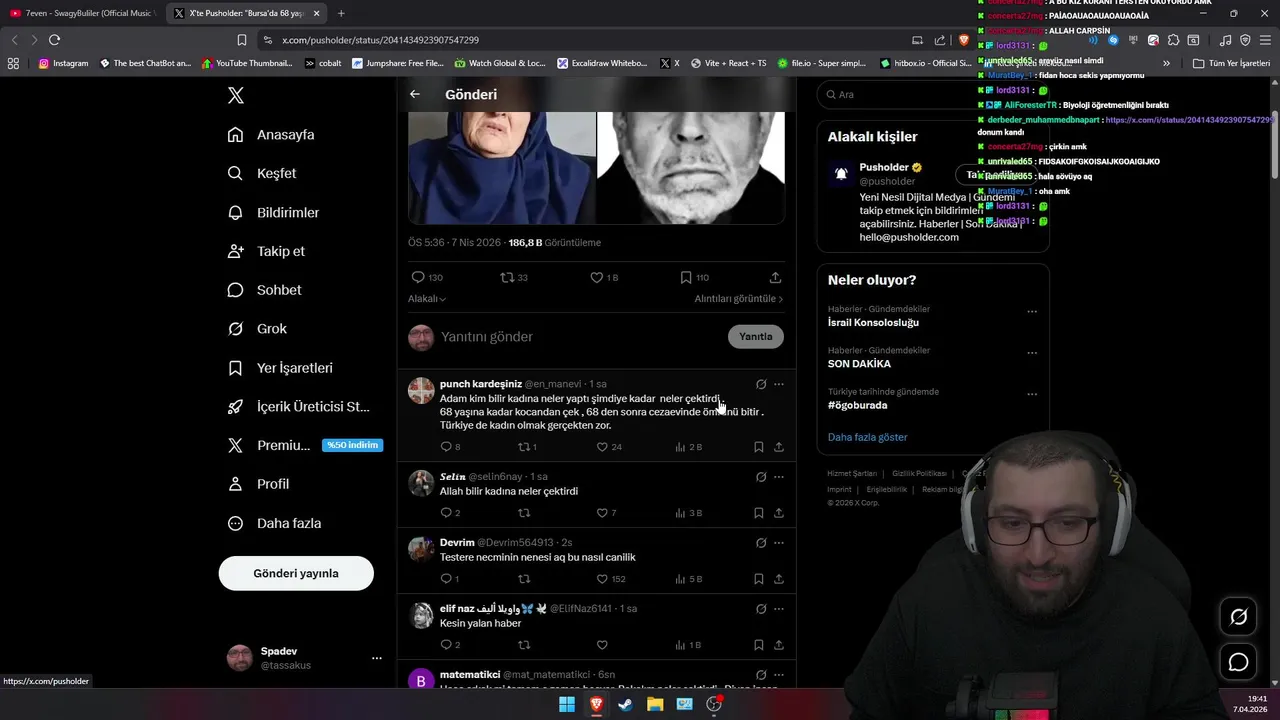The width and height of the screenshot is (1280, 720).
Task: Open Pusholder profile in Alakalı kişiler
Action: tap(884, 167)
